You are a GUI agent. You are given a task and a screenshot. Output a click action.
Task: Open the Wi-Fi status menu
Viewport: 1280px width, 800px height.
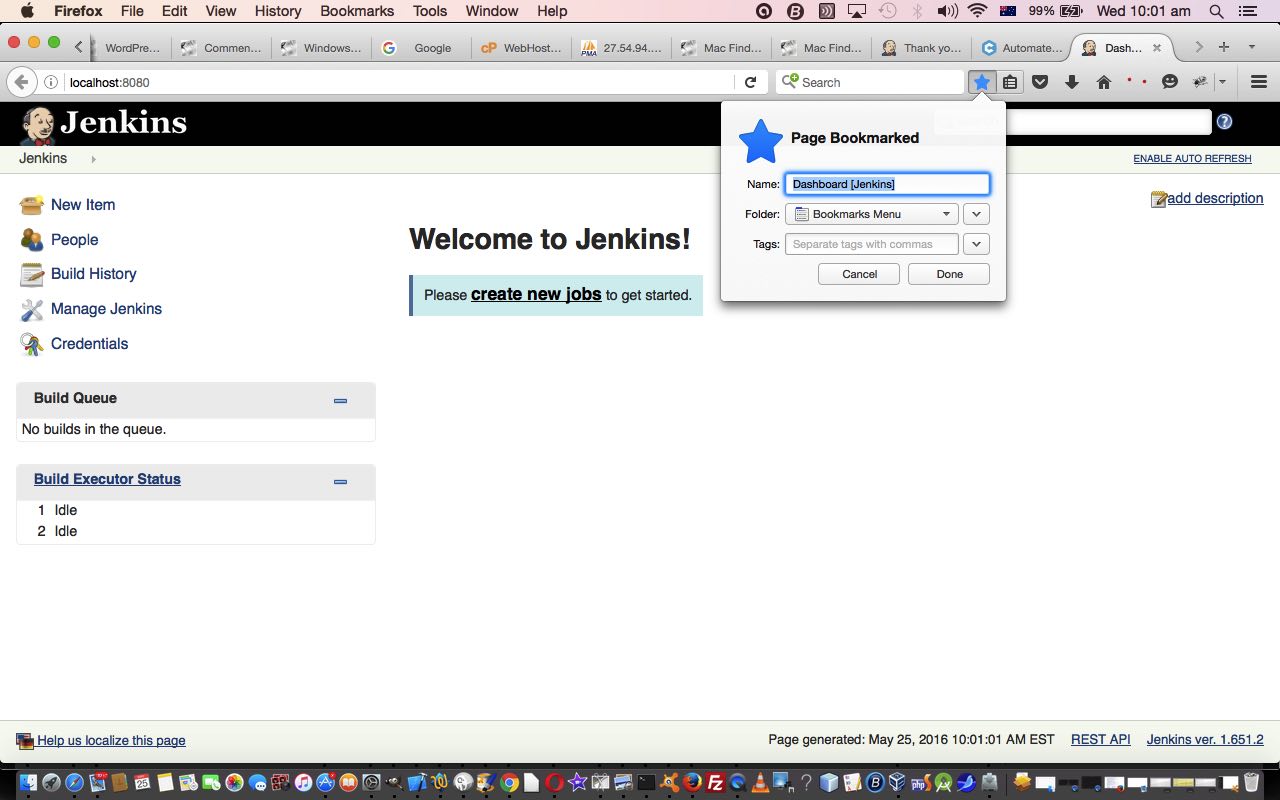pyautogui.click(x=977, y=11)
